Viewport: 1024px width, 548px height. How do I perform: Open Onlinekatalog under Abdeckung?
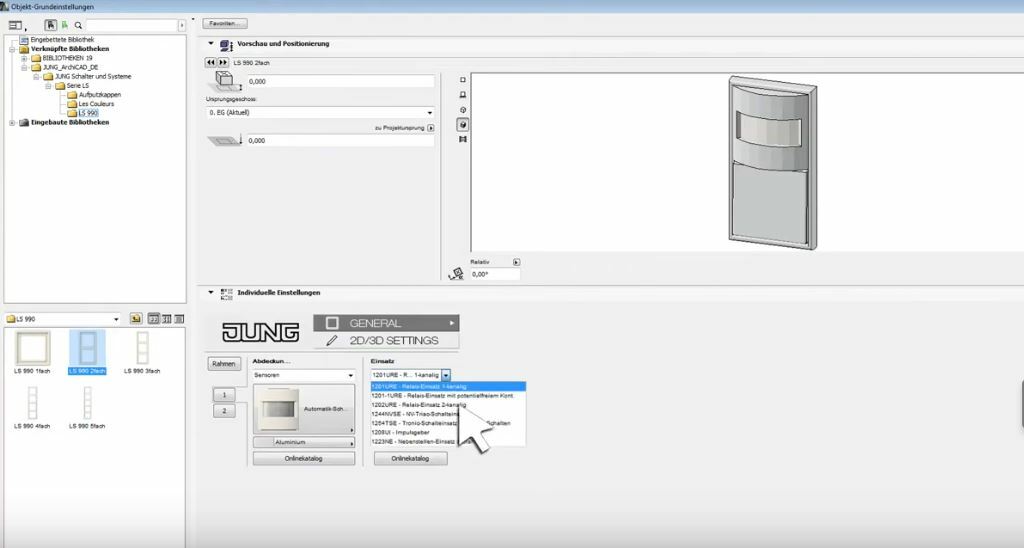(x=304, y=459)
